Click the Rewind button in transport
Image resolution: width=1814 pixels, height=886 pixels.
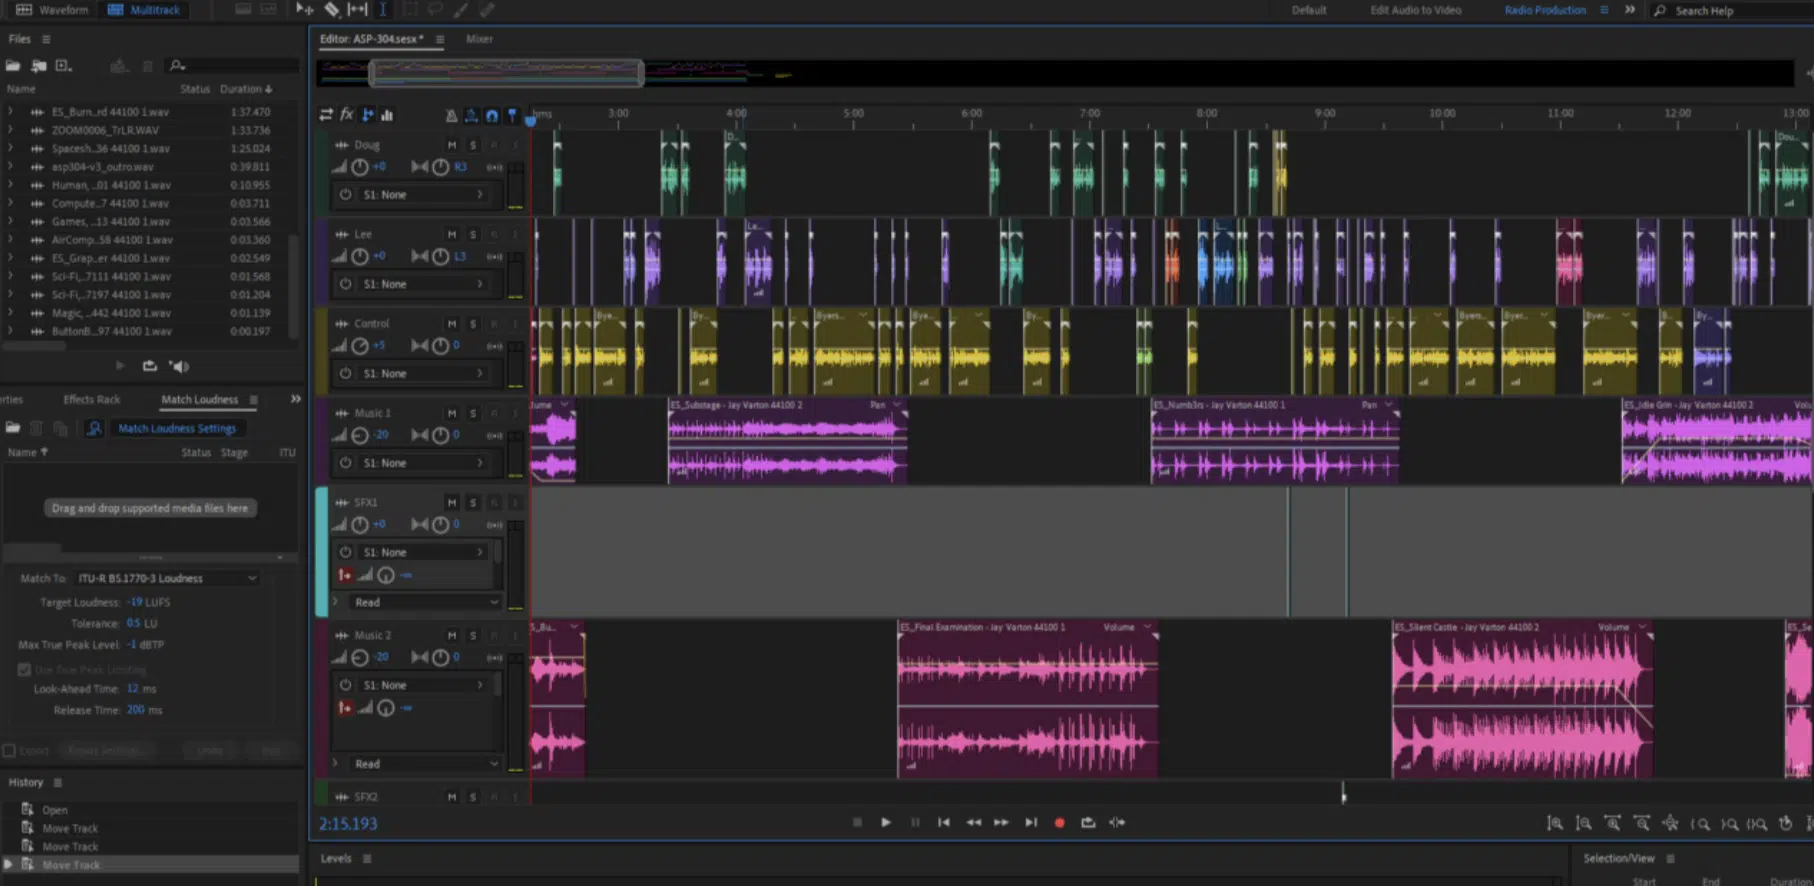973,822
